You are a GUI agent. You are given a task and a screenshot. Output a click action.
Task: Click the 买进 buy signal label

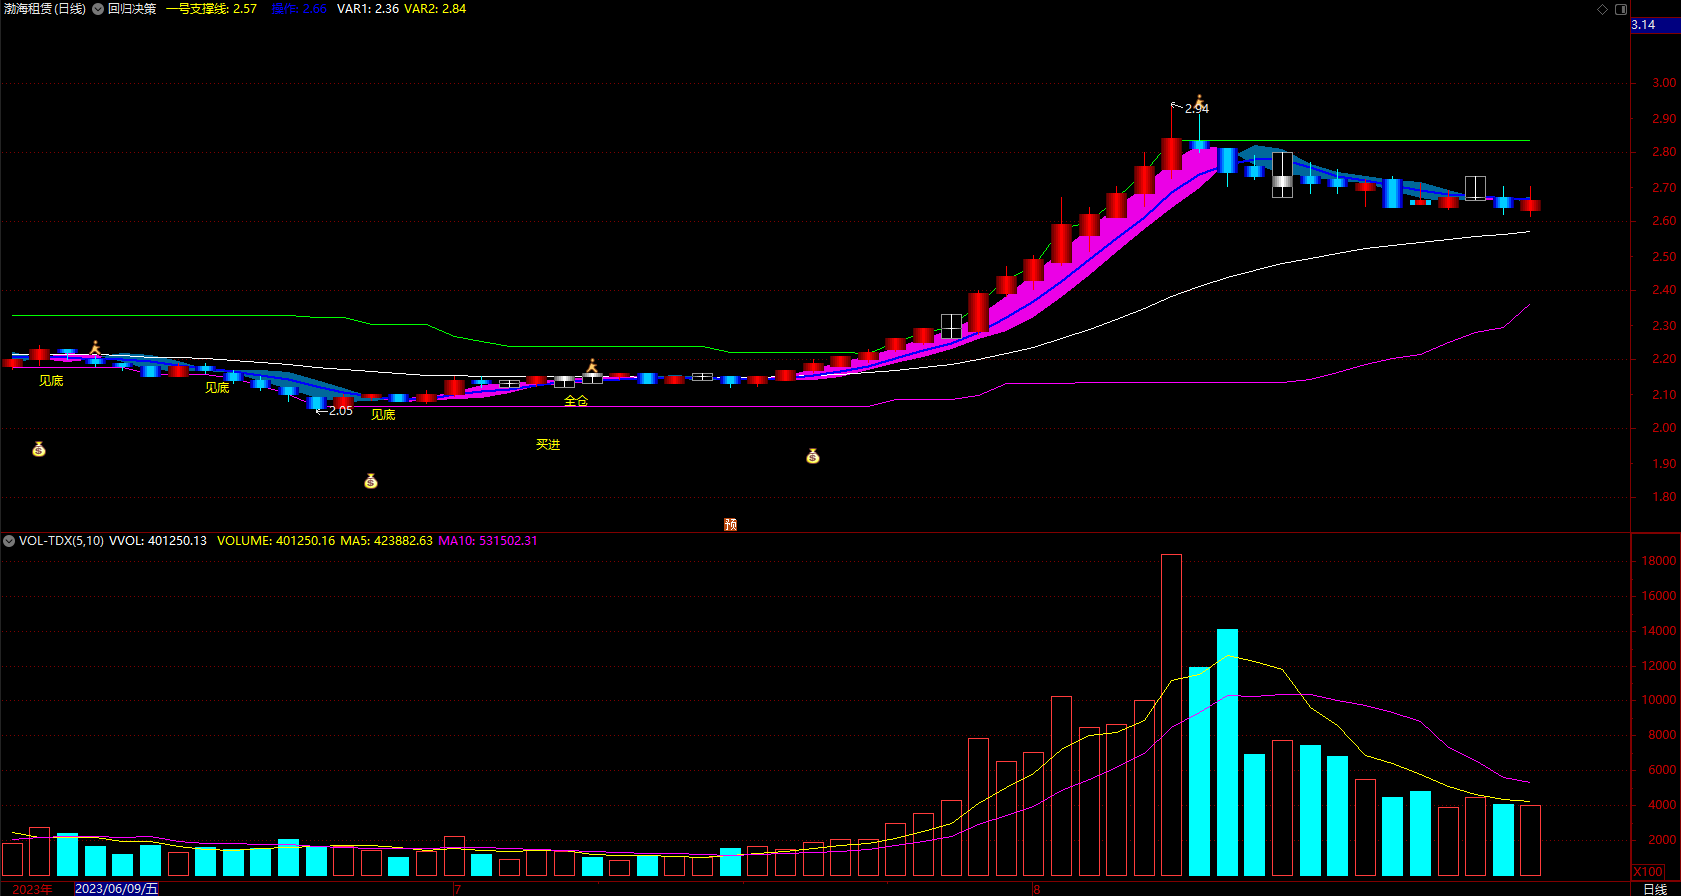tap(548, 445)
